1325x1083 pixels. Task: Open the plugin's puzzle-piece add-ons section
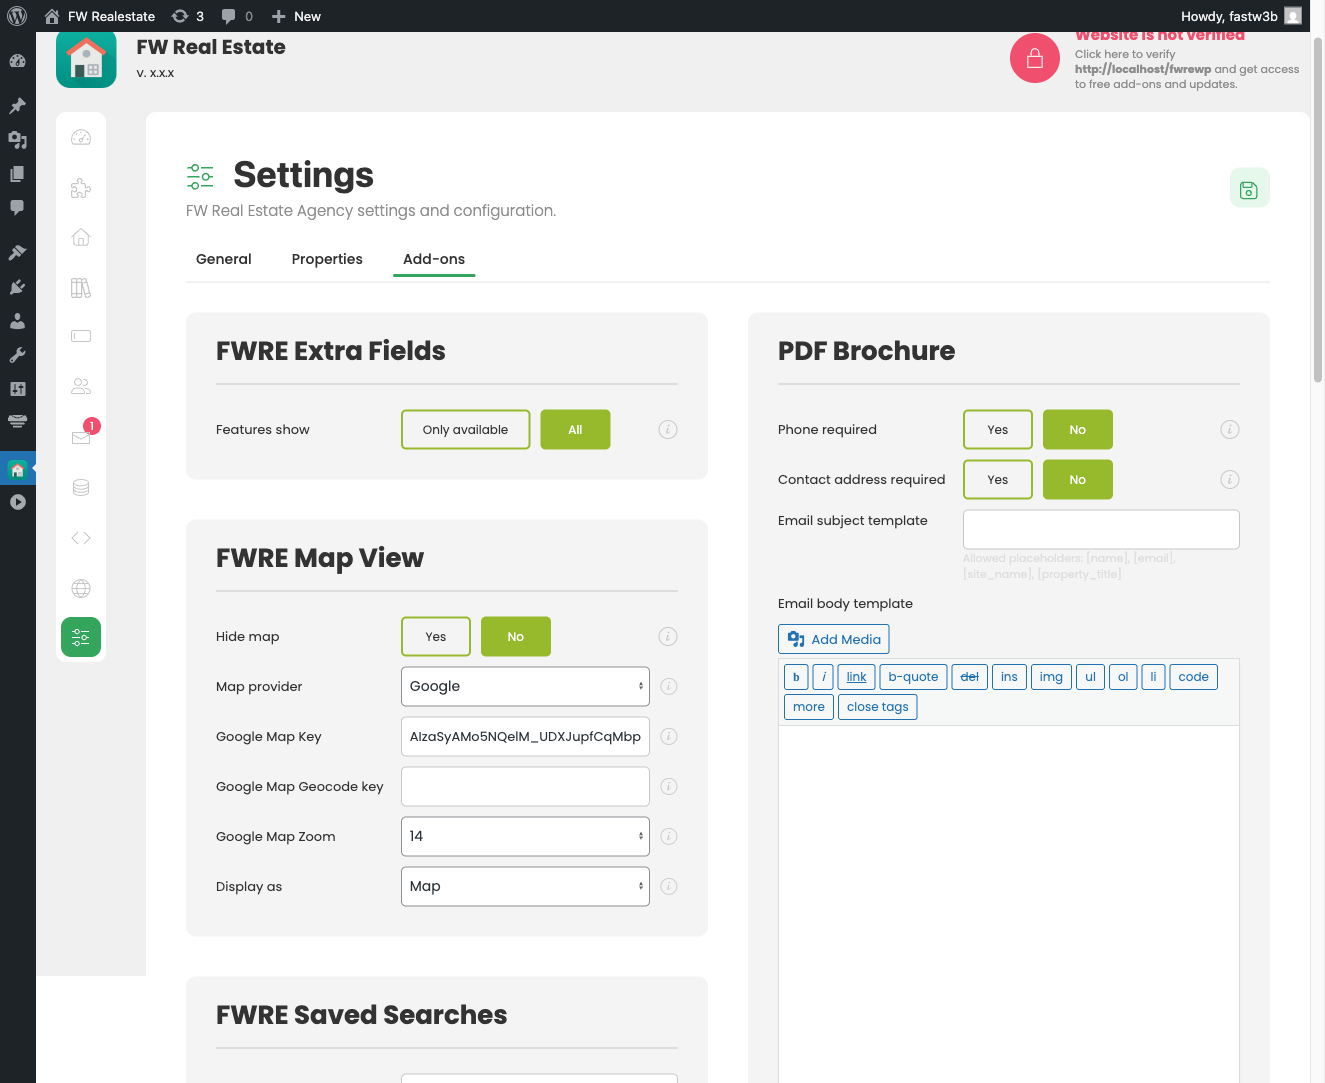click(81, 188)
